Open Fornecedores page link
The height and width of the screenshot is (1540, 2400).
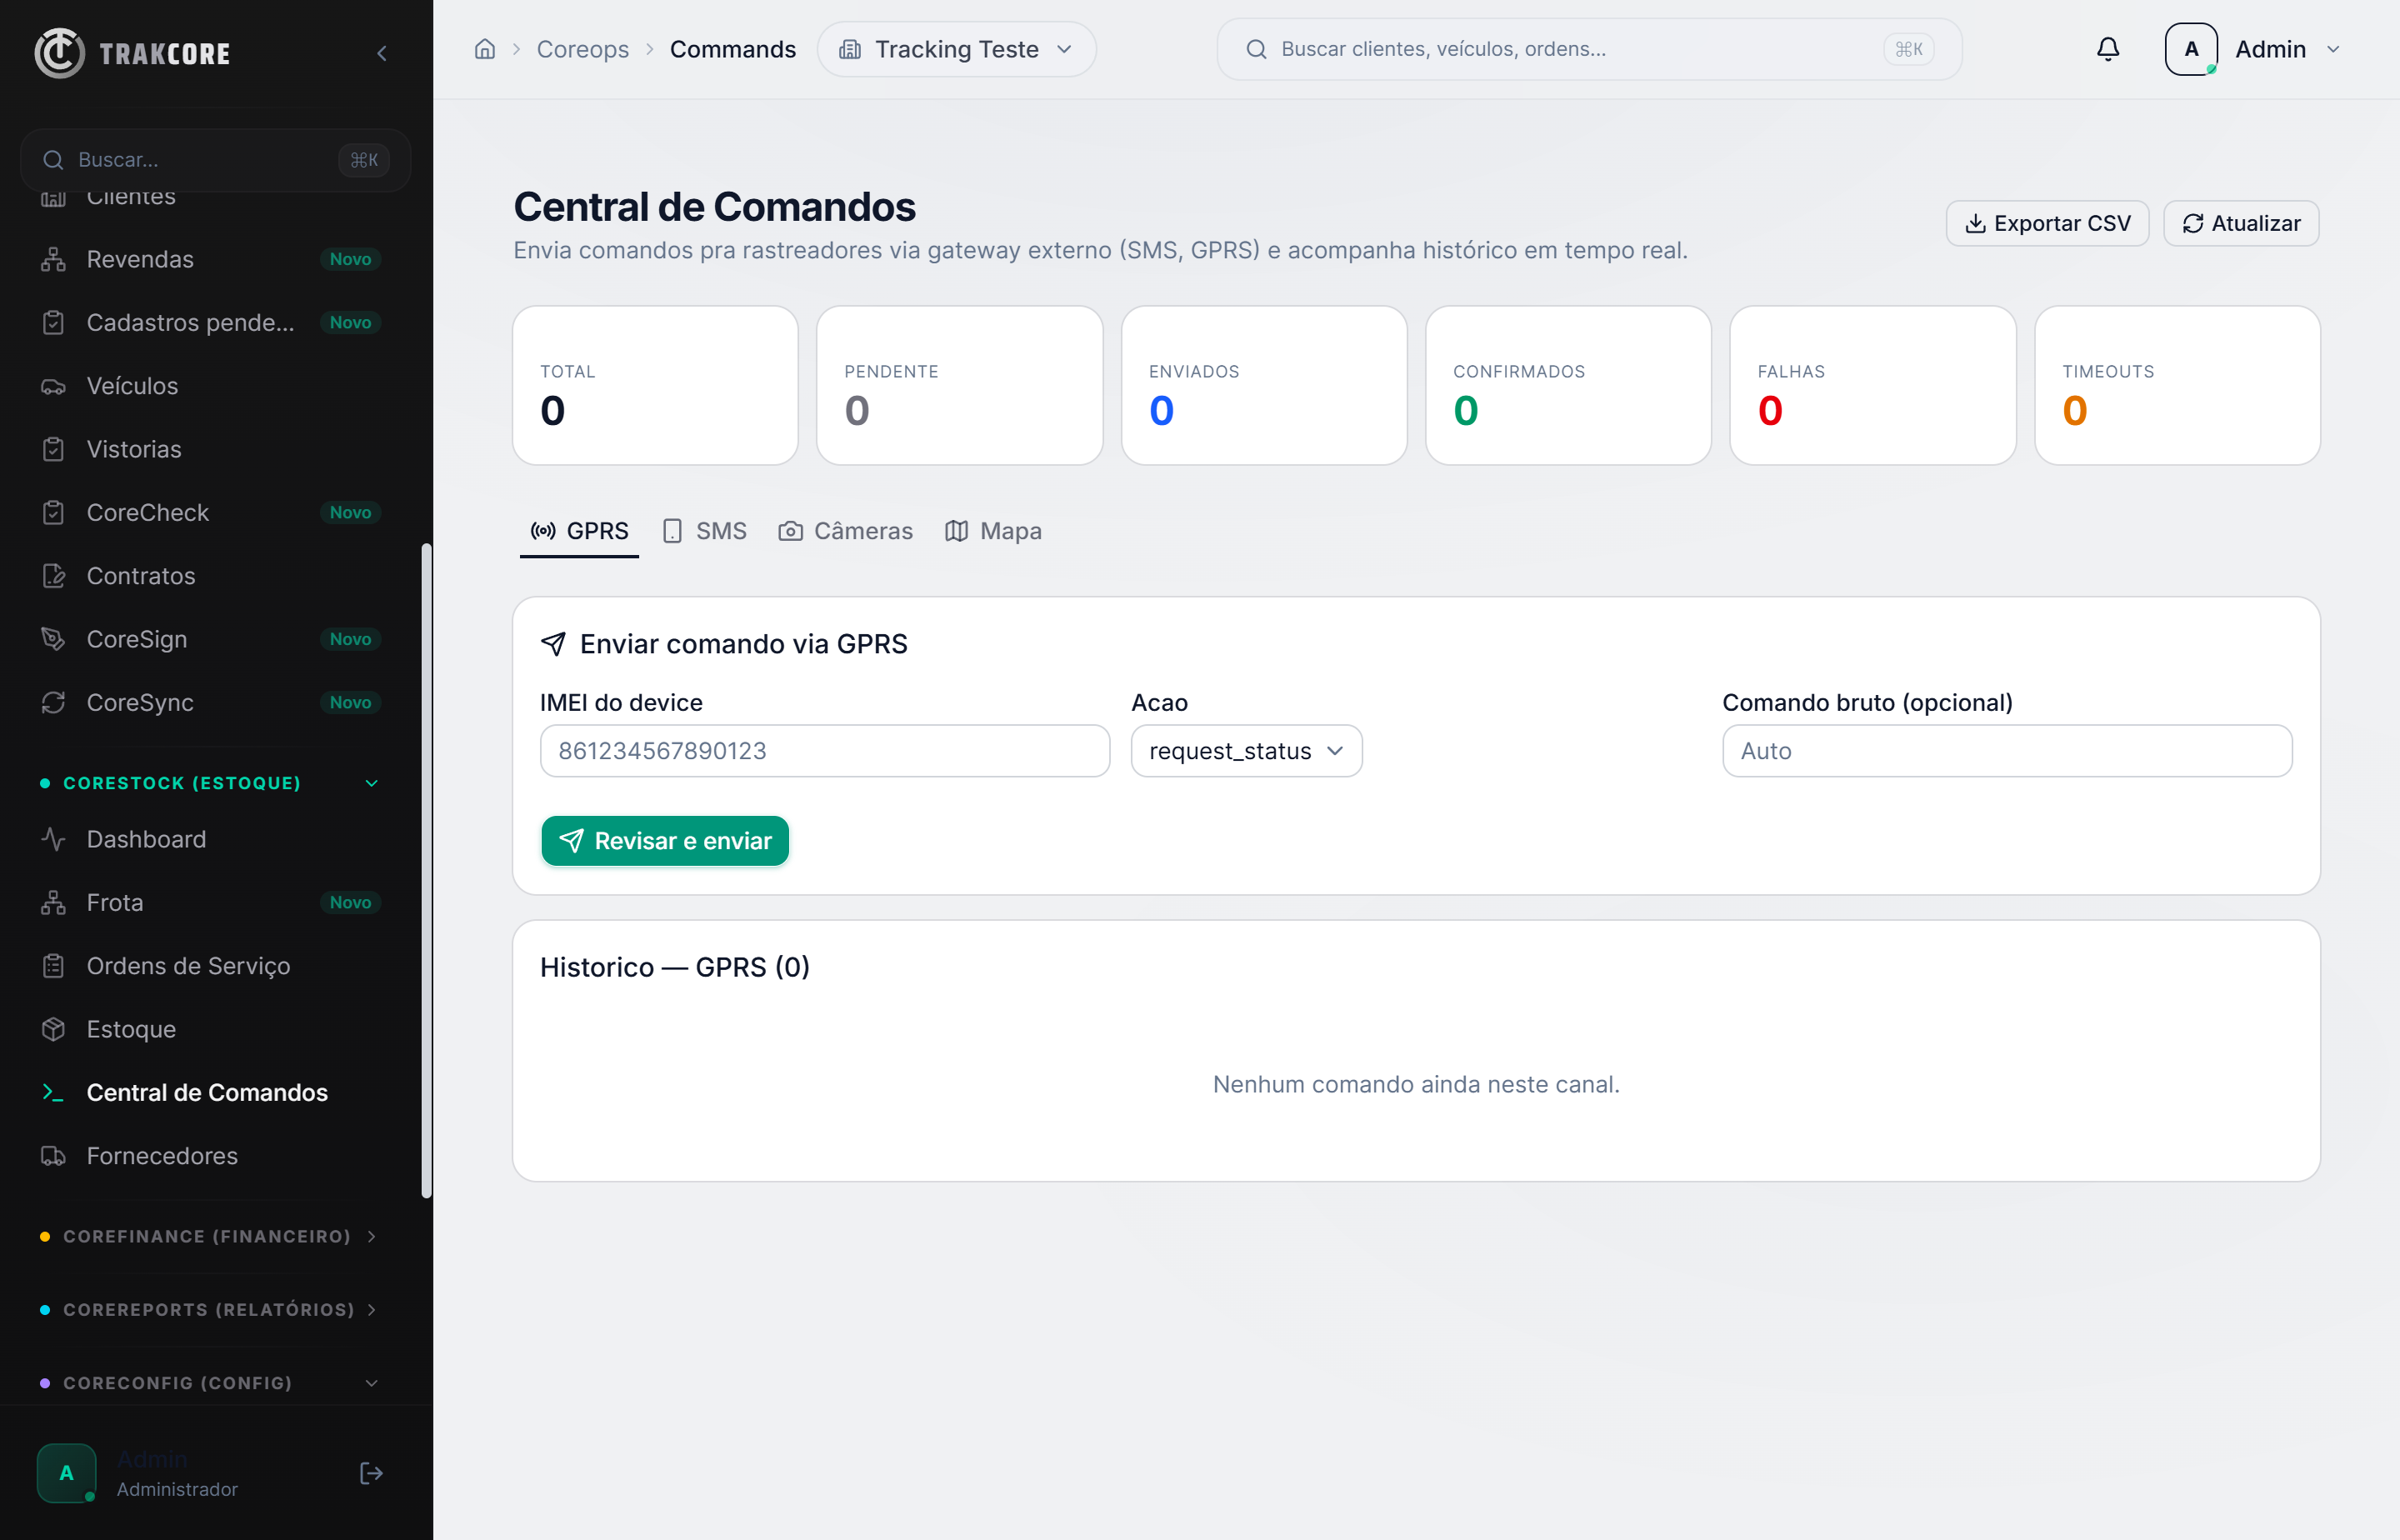click(x=210, y=1156)
